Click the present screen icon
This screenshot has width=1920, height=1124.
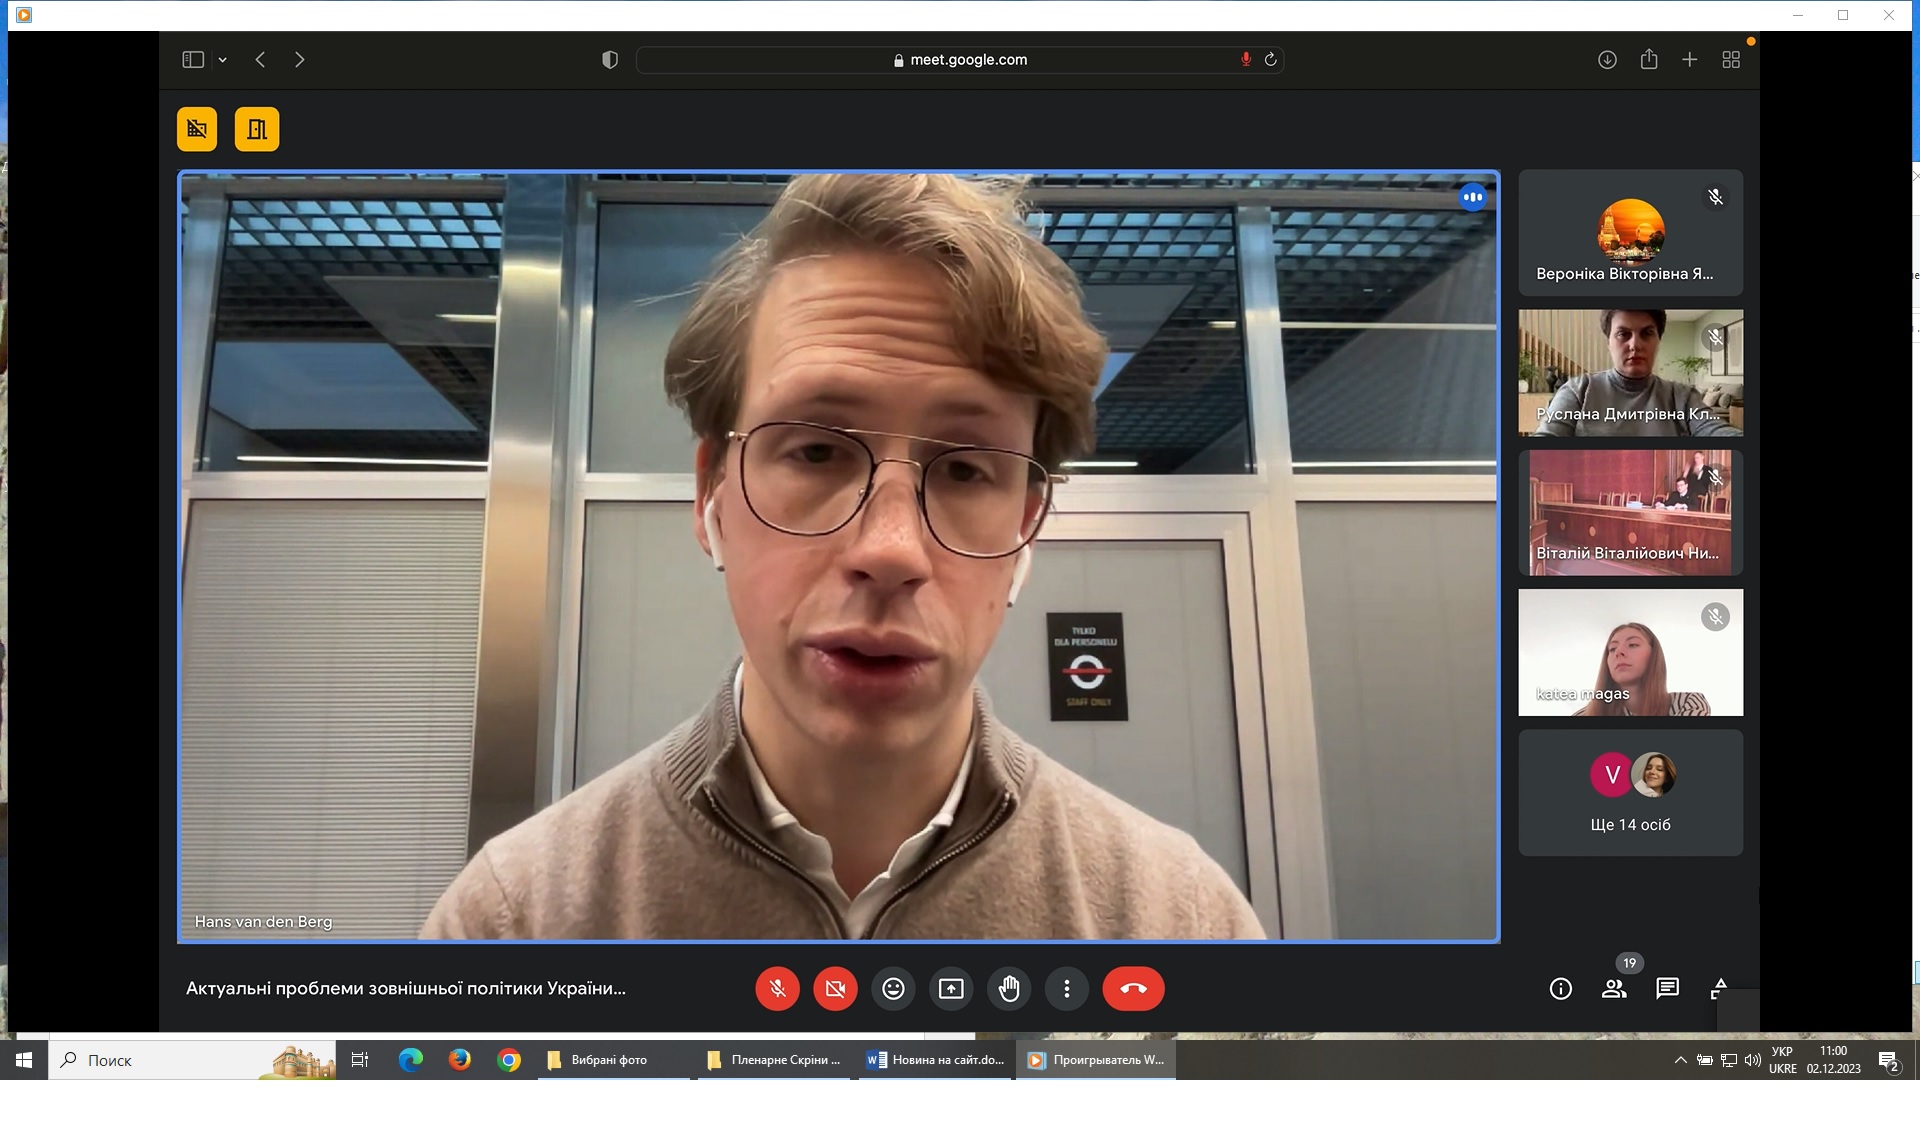click(951, 989)
